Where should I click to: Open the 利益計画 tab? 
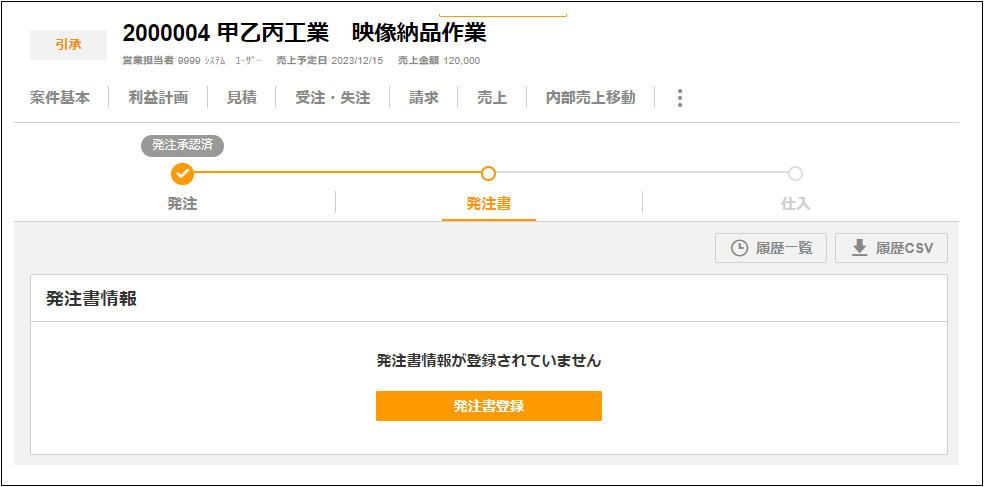(158, 98)
